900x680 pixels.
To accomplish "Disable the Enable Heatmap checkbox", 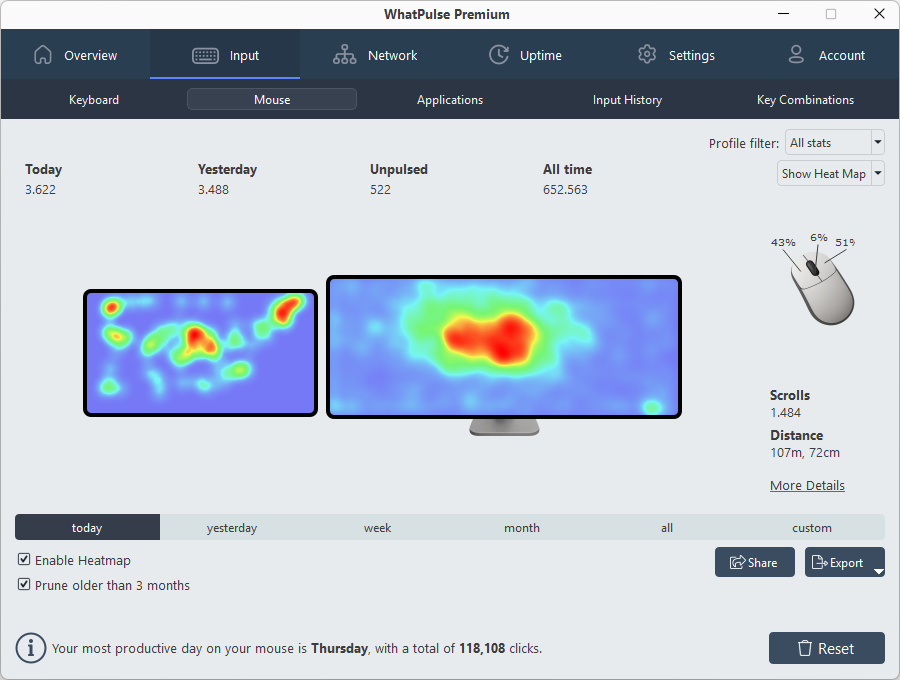I will pyautogui.click(x=24, y=560).
